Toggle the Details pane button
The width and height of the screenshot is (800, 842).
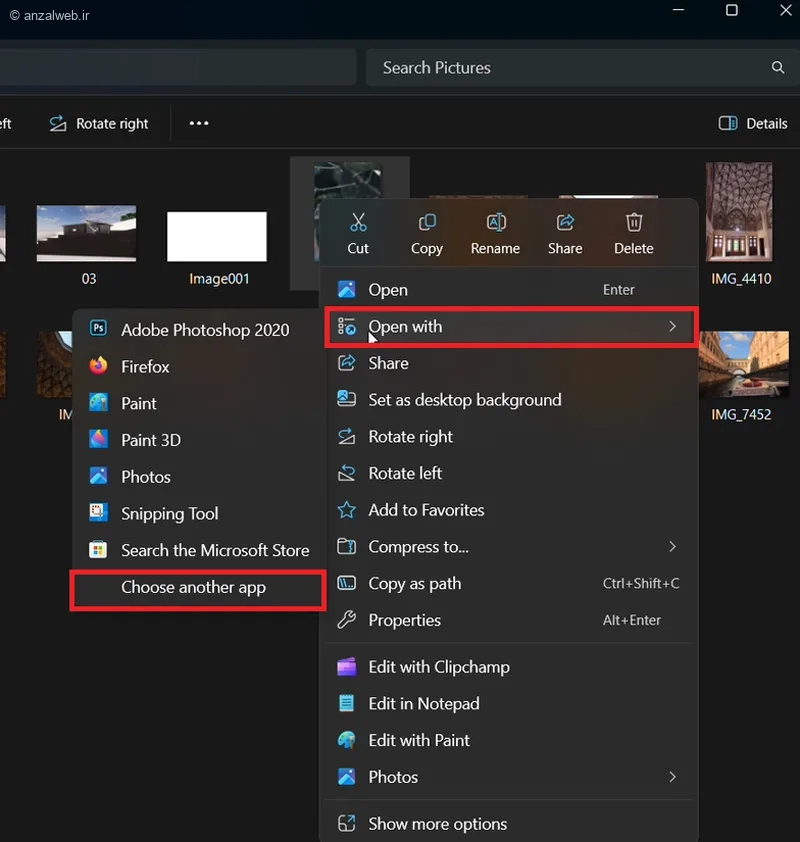point(754,124)
